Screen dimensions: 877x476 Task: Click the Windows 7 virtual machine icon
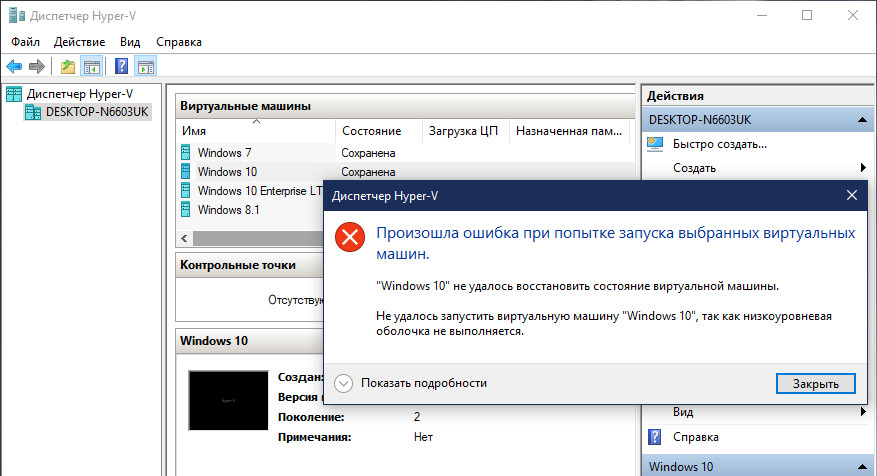(186, 152)
